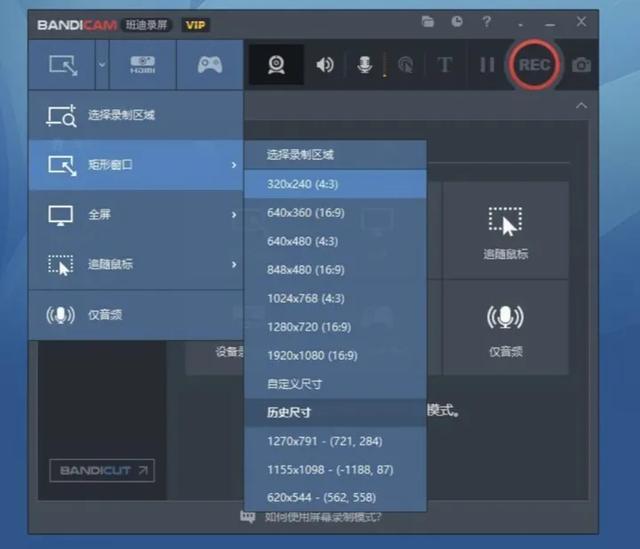Select the 追随鼠标 menu entry

pos(136,264)
